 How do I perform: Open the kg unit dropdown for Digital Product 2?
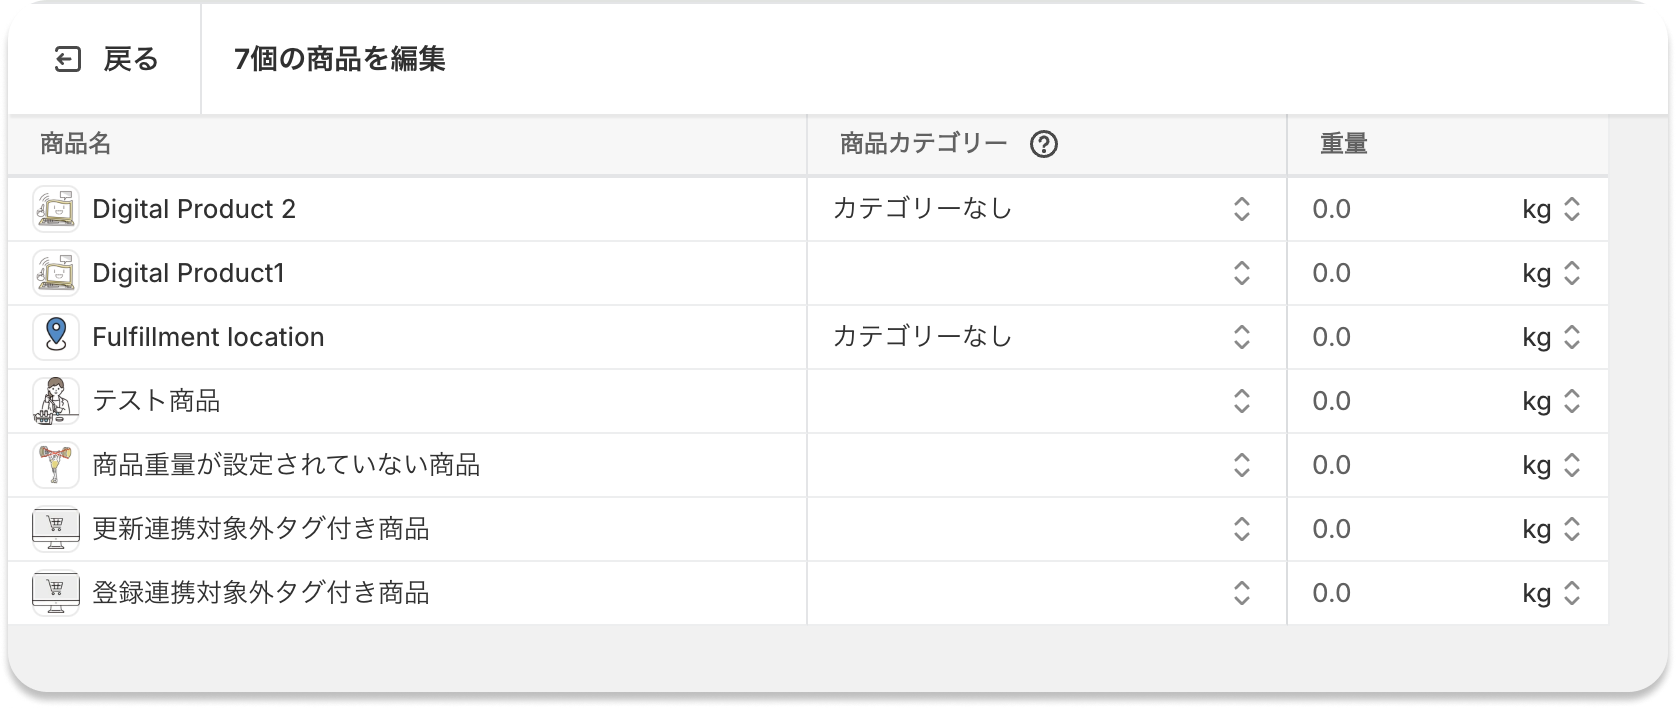point(1572,209)
